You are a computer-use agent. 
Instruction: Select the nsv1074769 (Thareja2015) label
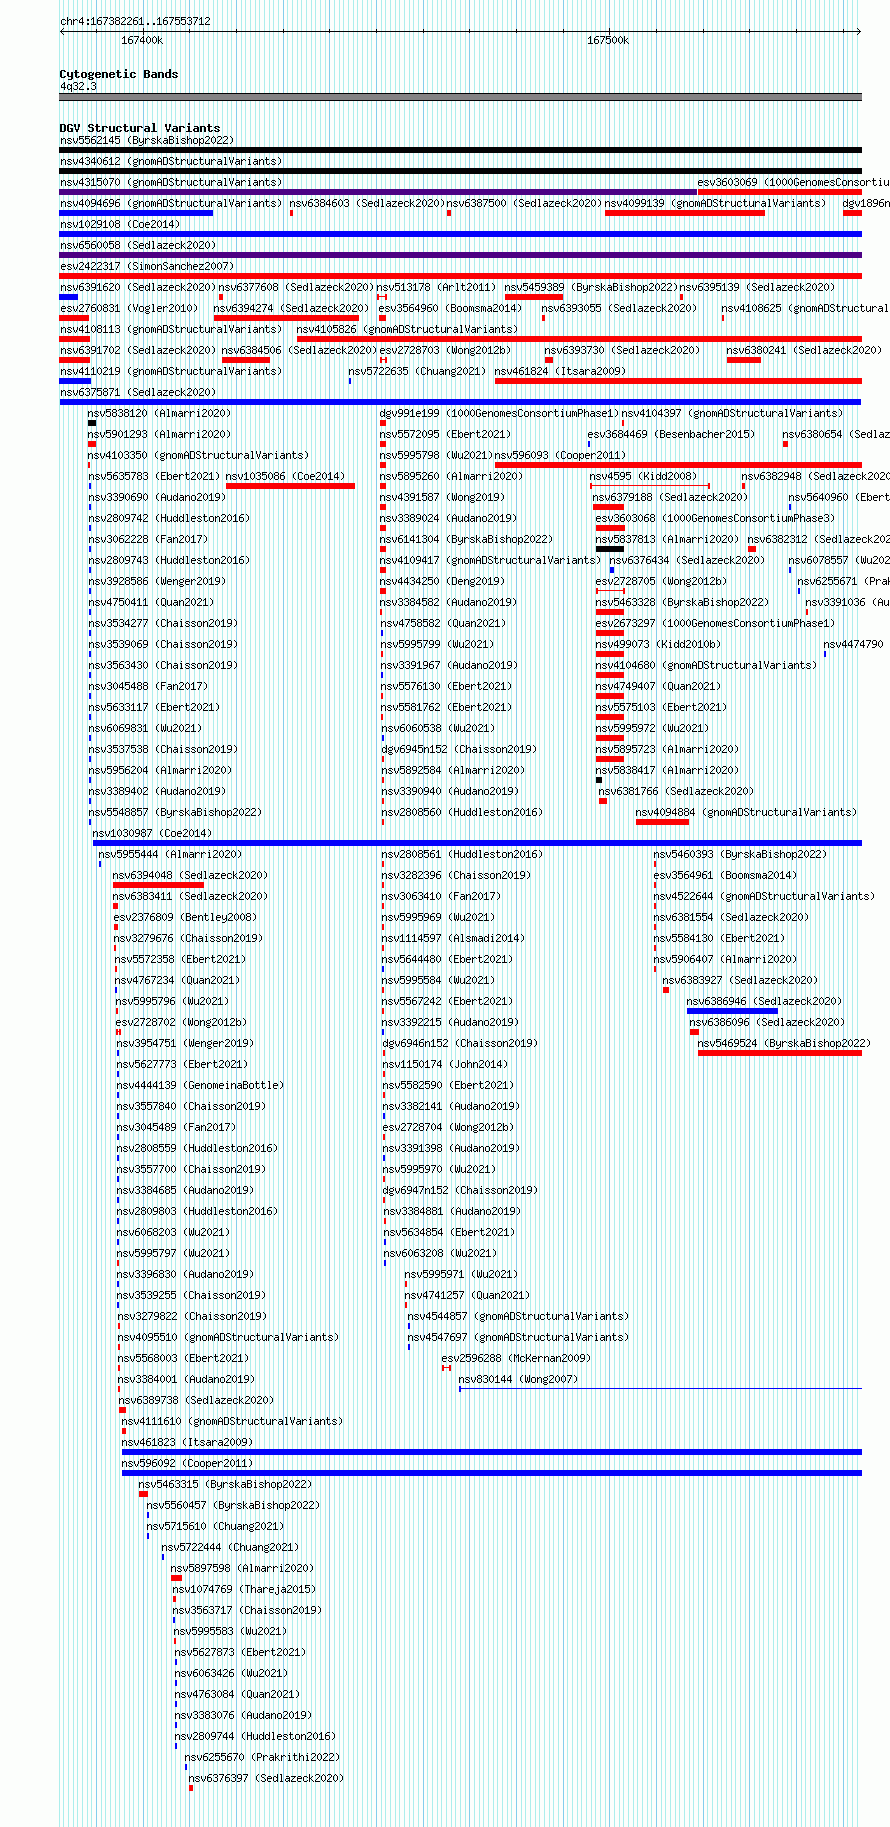click(x=244, y=1589)
